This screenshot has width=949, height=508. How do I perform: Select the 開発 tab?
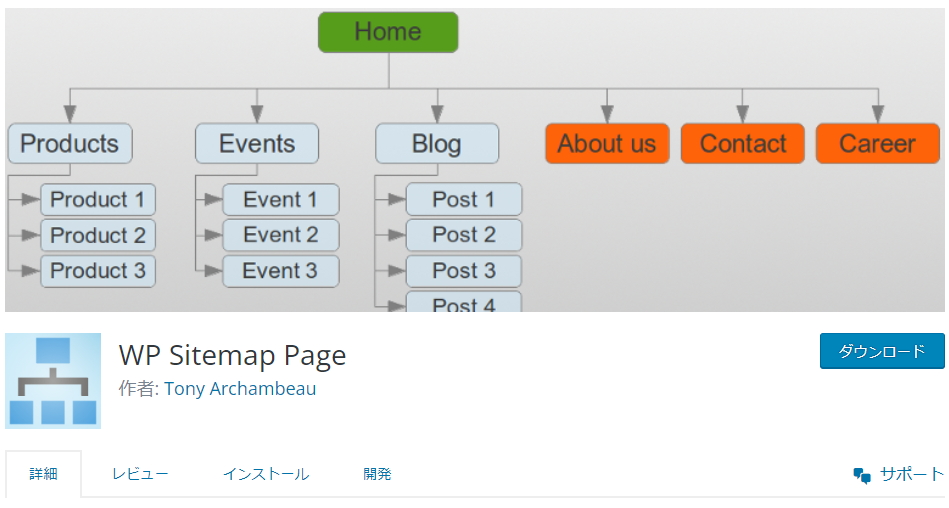point(377,474)
